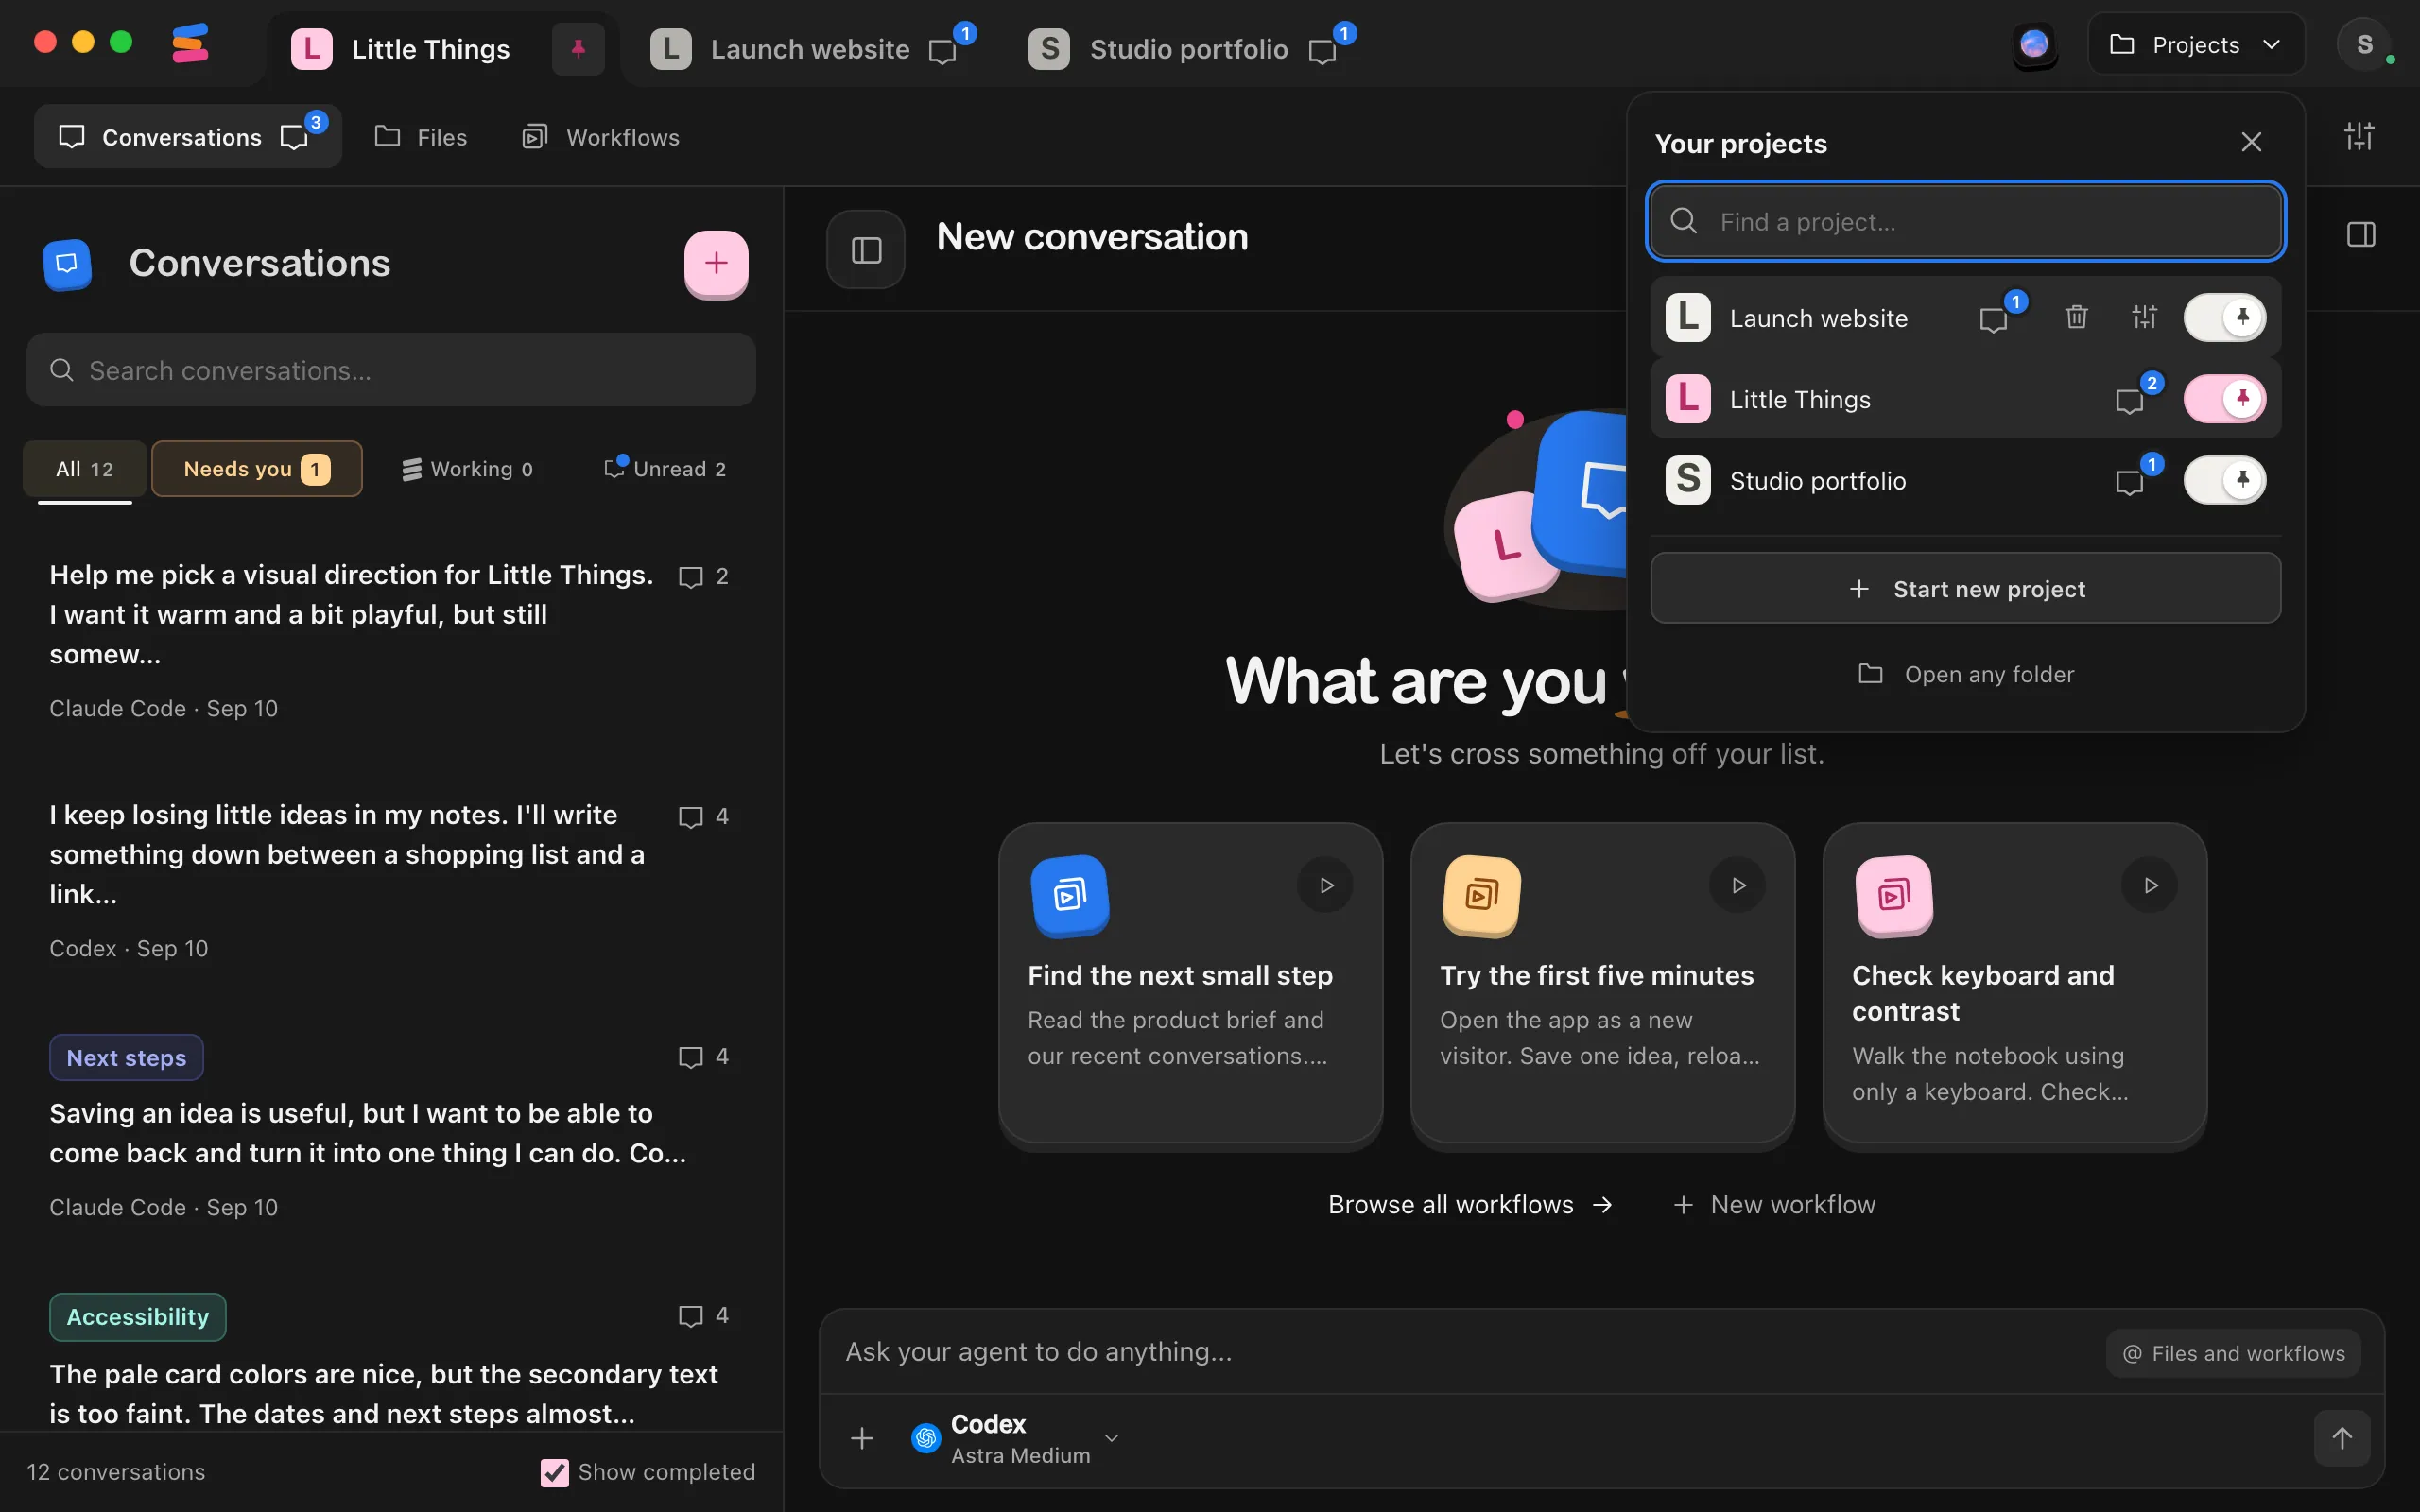Run the Try the first five minutes workflow

point(1738,885)
